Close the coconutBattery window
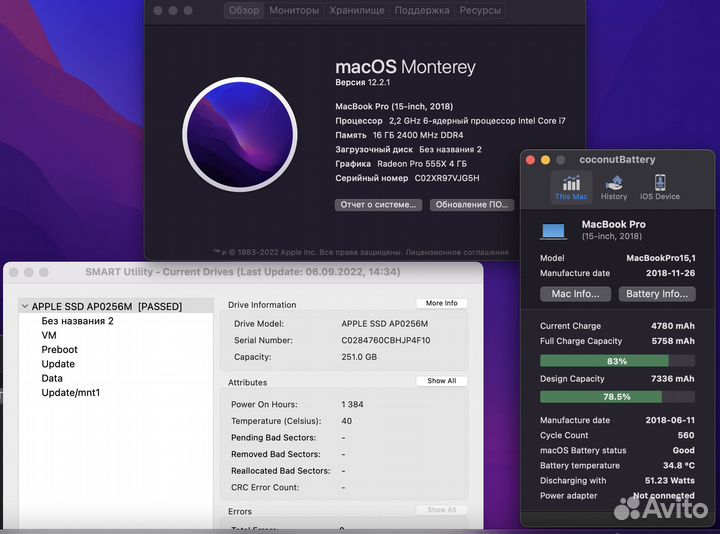Image resolution: width=720 pixels, height=534 pixels. [530, 160]
